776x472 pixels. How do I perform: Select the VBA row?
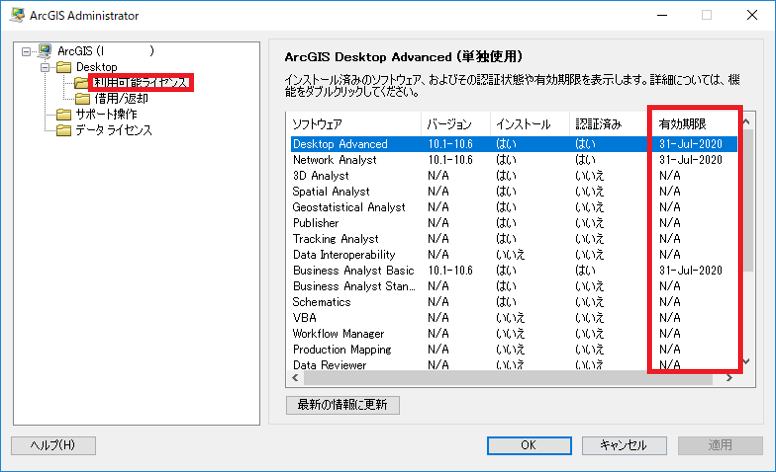514,318
